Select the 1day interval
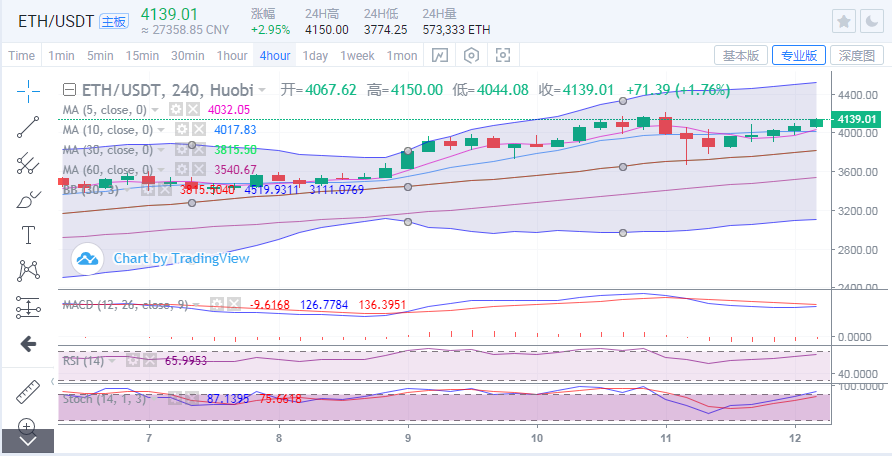This screenshot has width=892, height=456. [x=315, y=55]
